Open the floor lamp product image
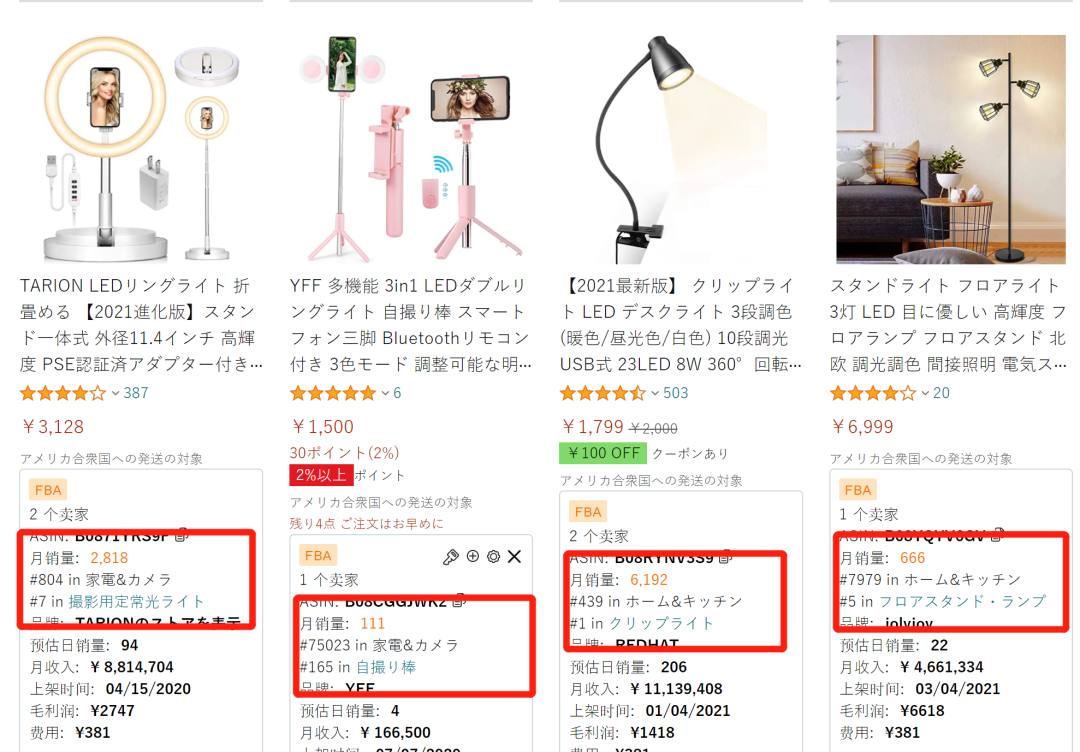This screenshot has width=1080, height=752. tap(951, 149)
